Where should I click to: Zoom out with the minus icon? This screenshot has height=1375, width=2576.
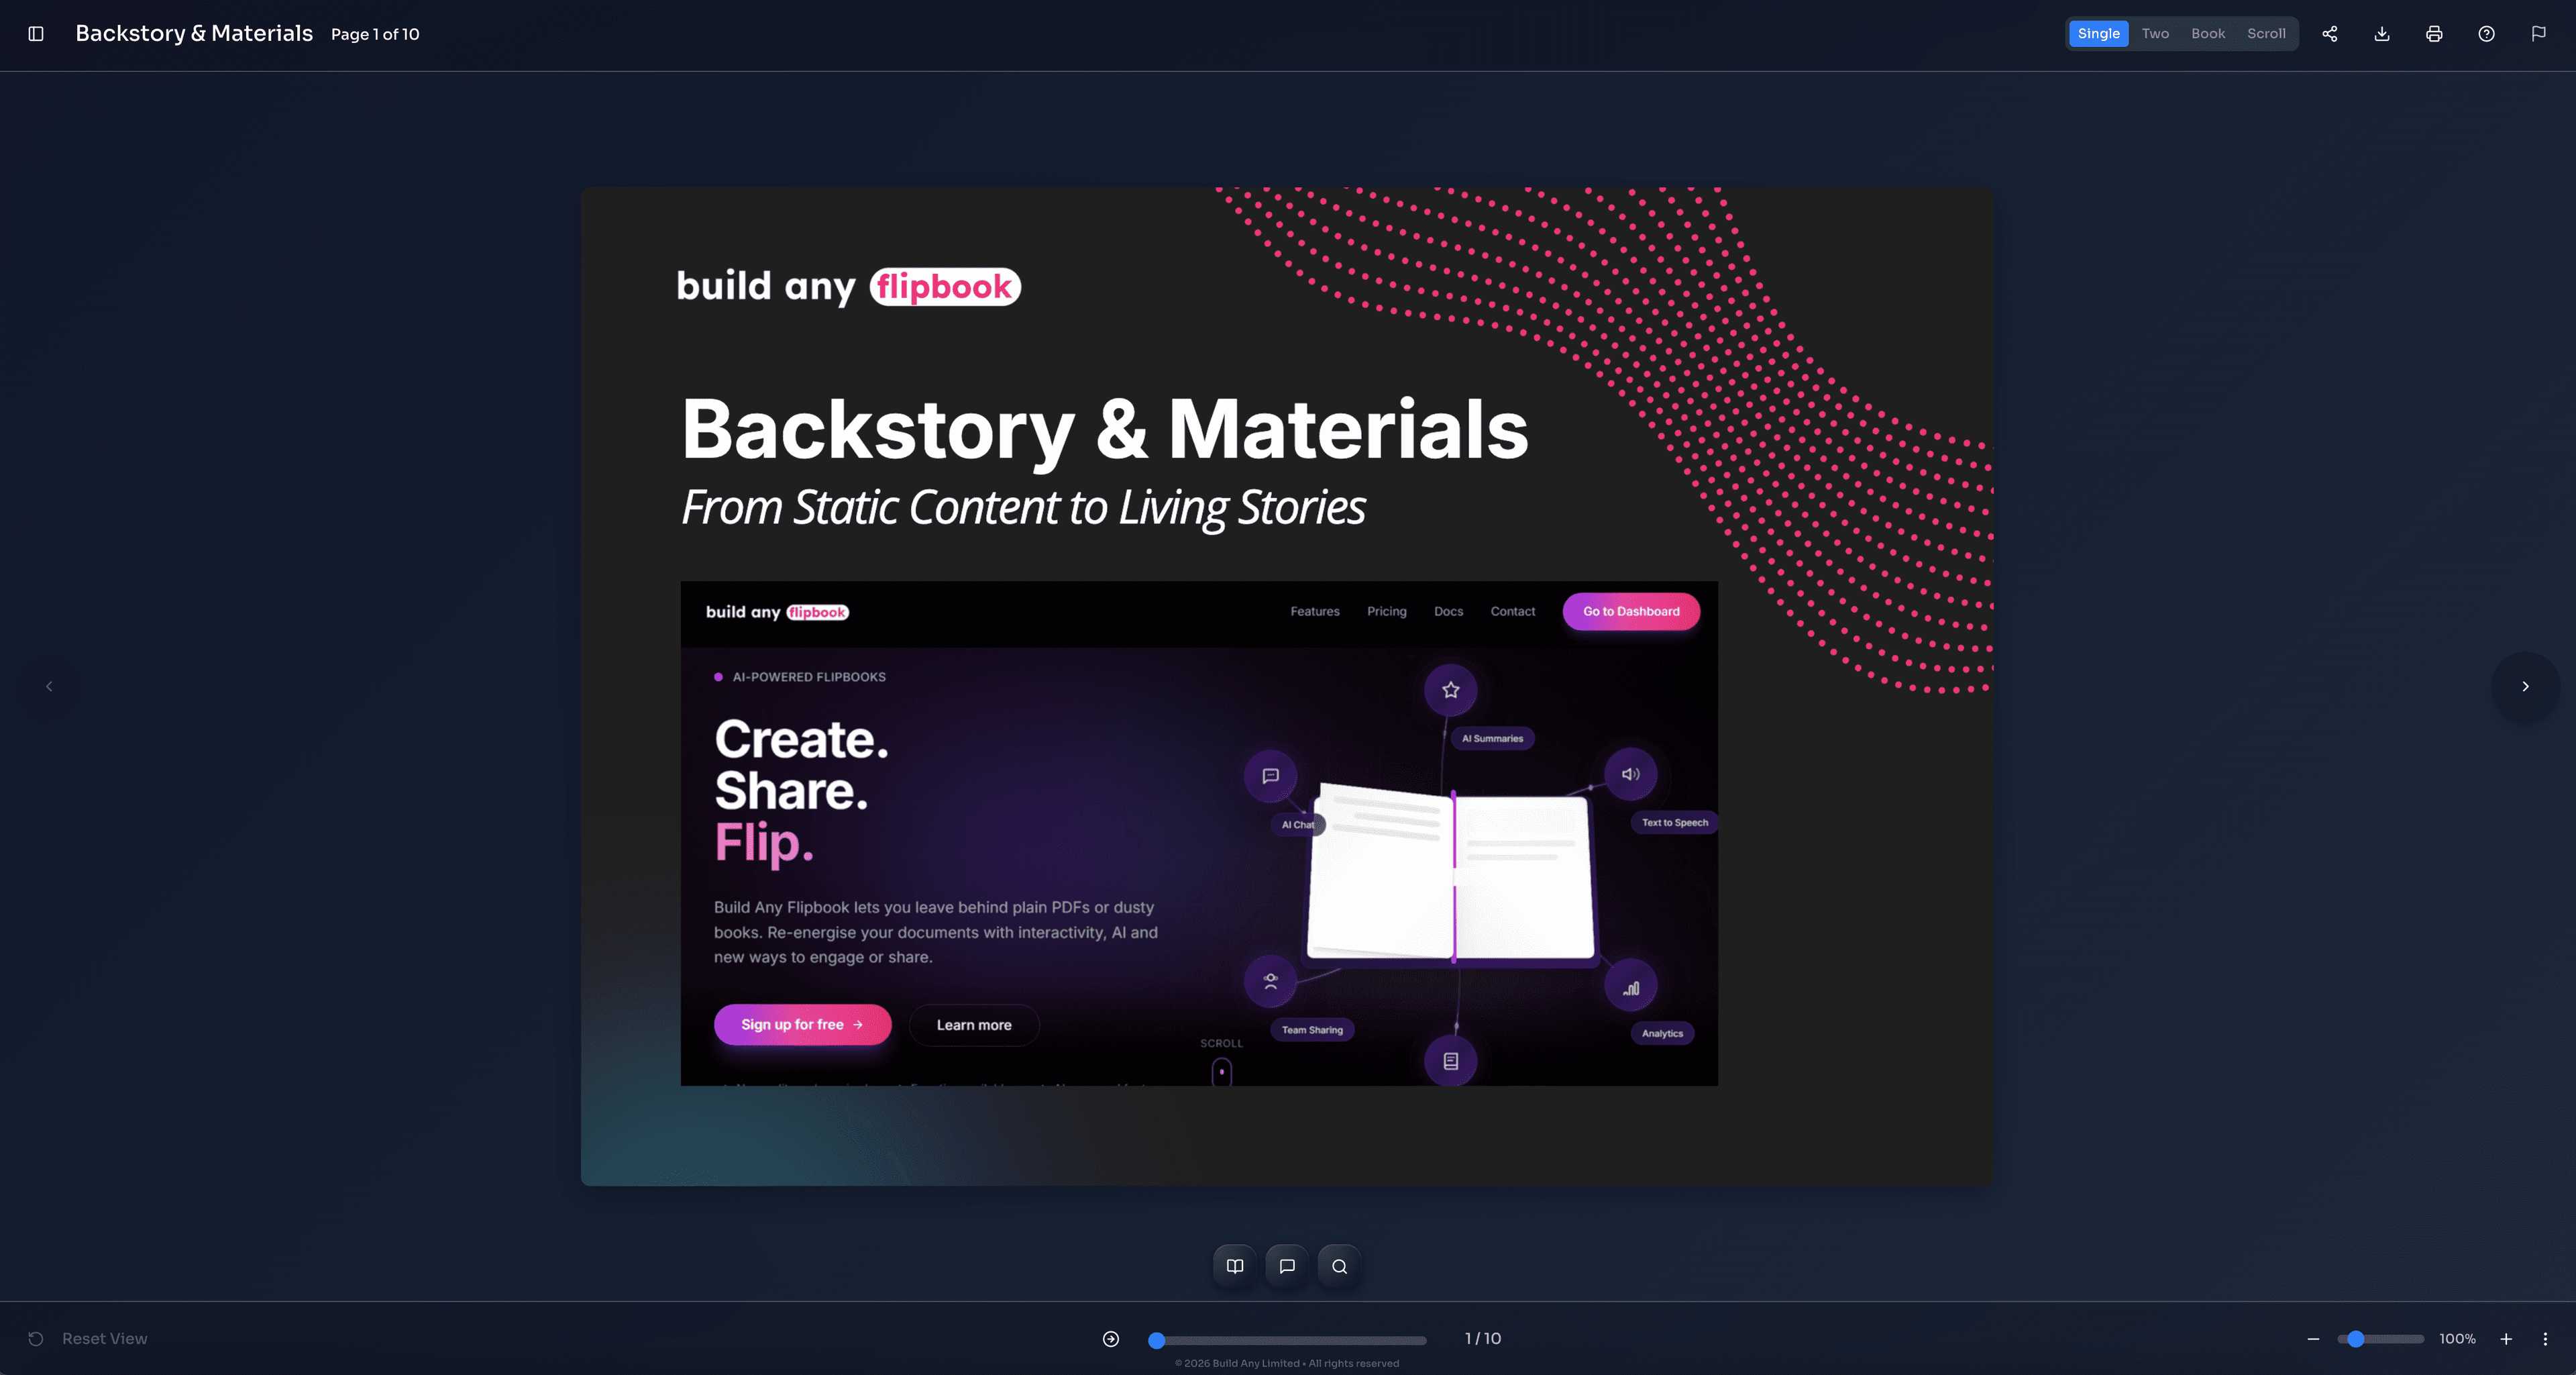[2313, 1339]
